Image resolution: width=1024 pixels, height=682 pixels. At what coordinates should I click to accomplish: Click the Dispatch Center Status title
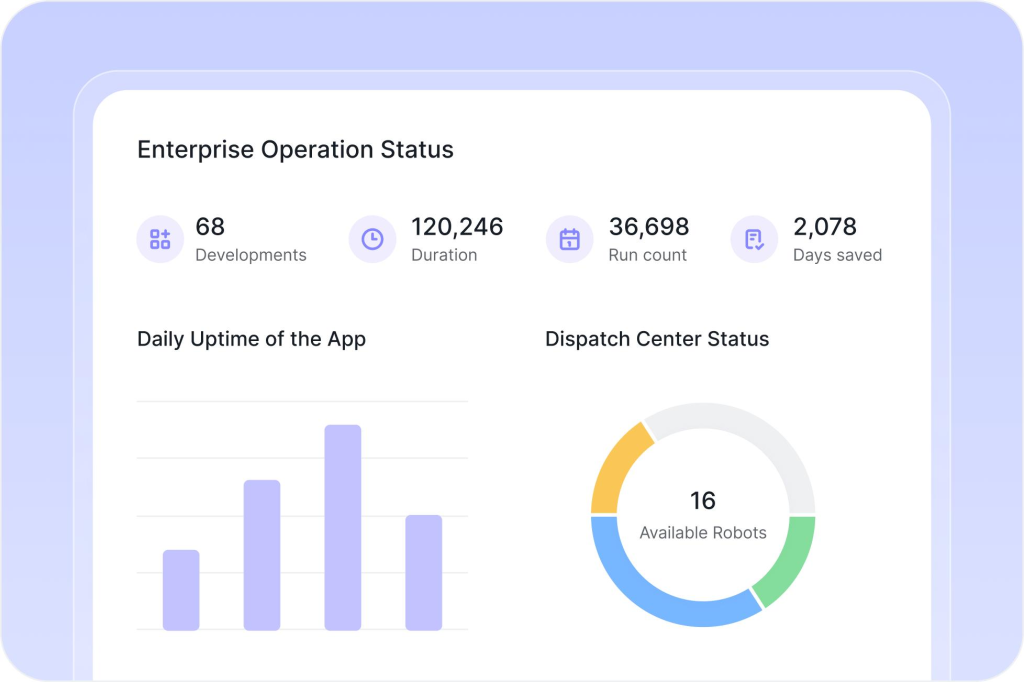tap(657, 339)
